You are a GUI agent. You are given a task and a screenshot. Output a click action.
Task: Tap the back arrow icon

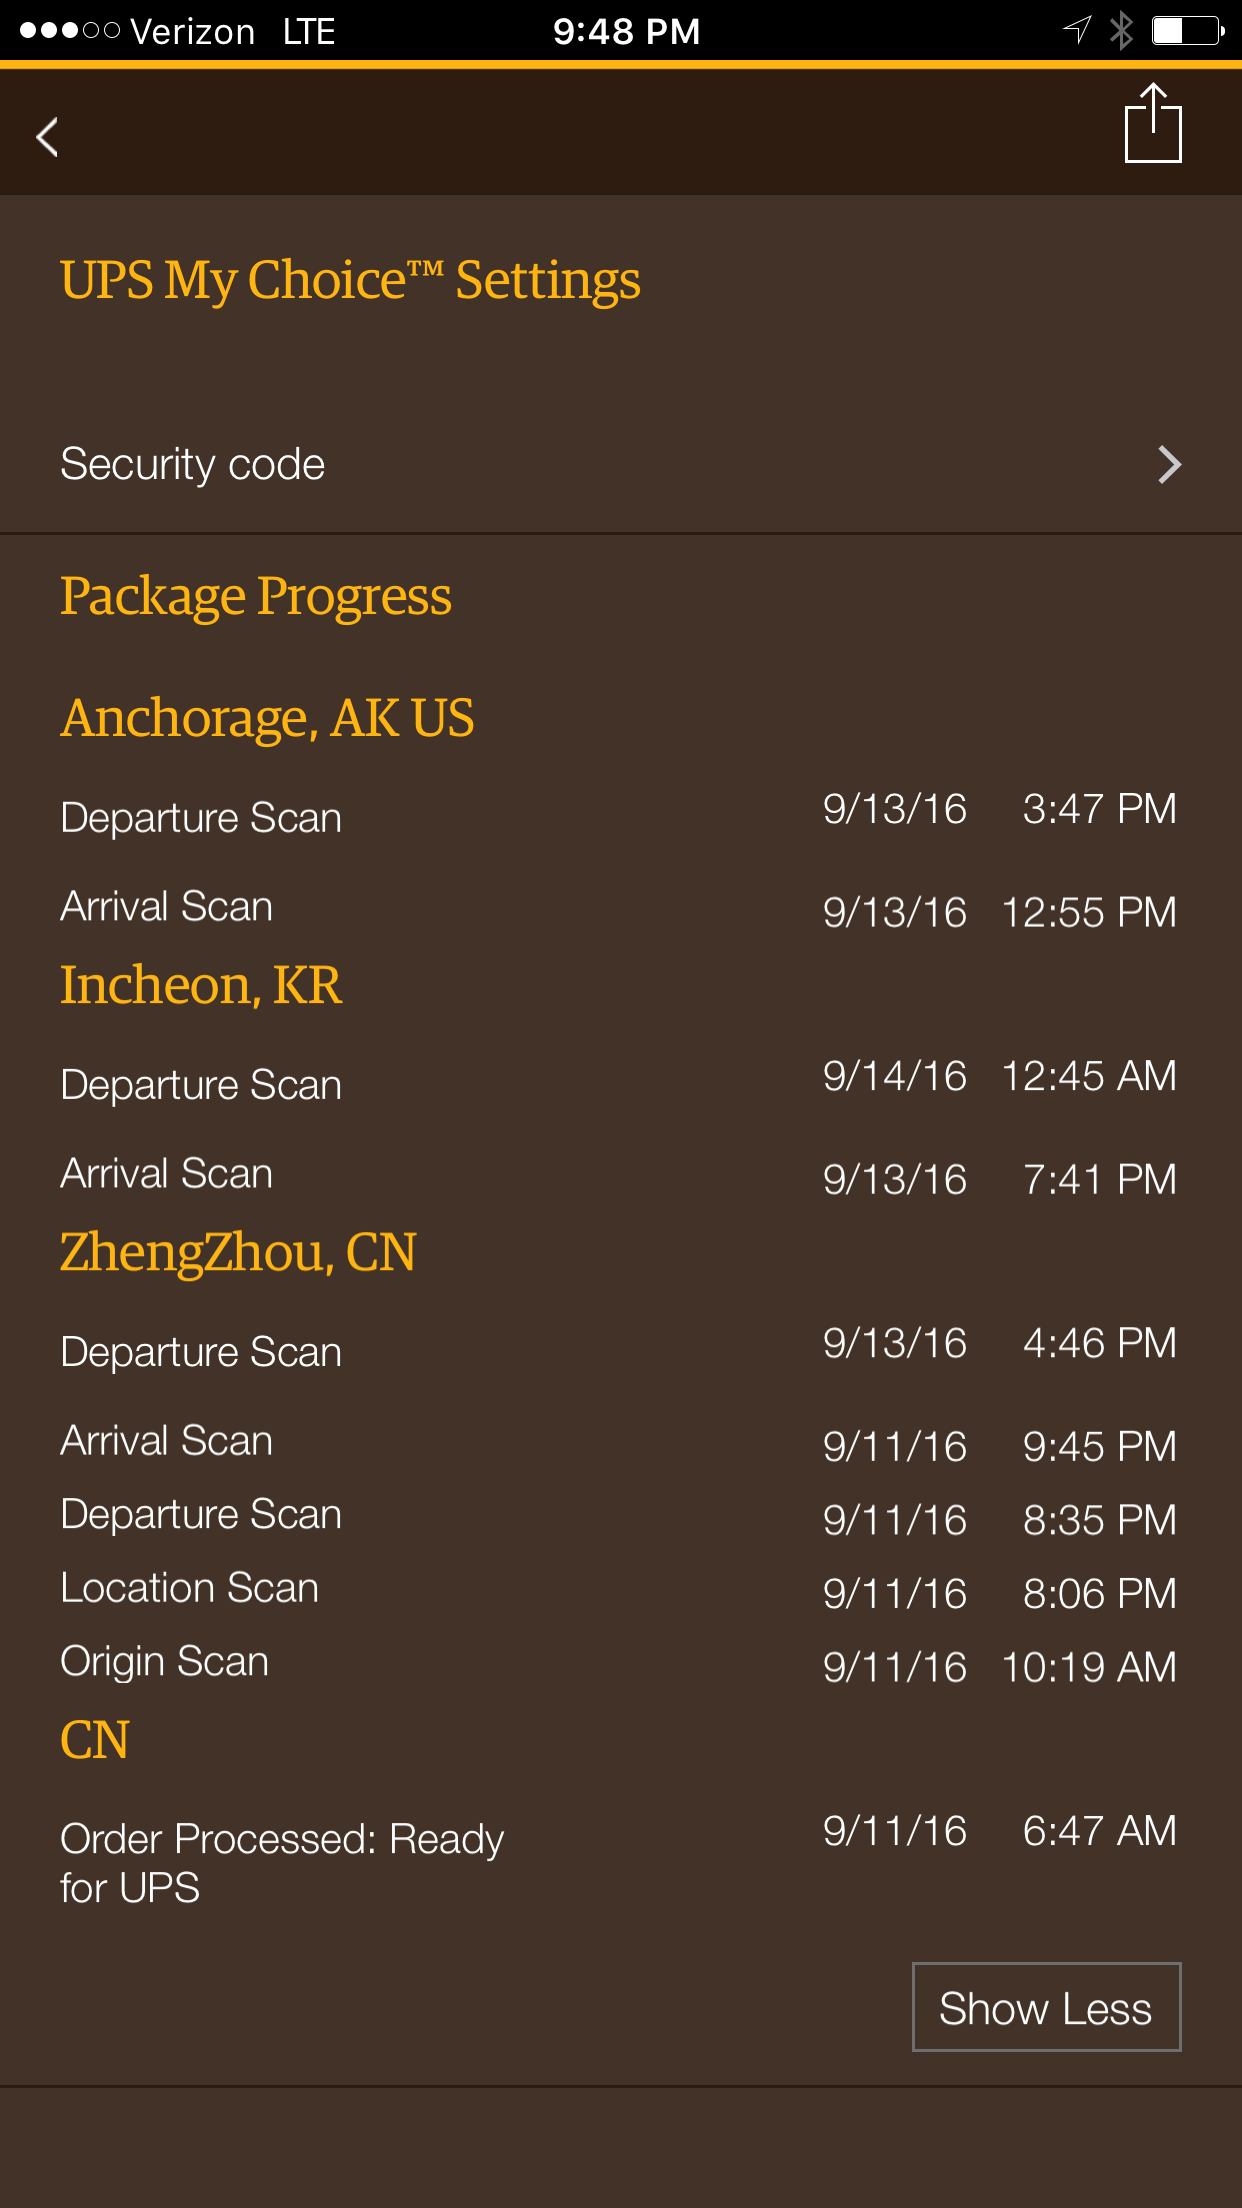[x=47, y=137]
